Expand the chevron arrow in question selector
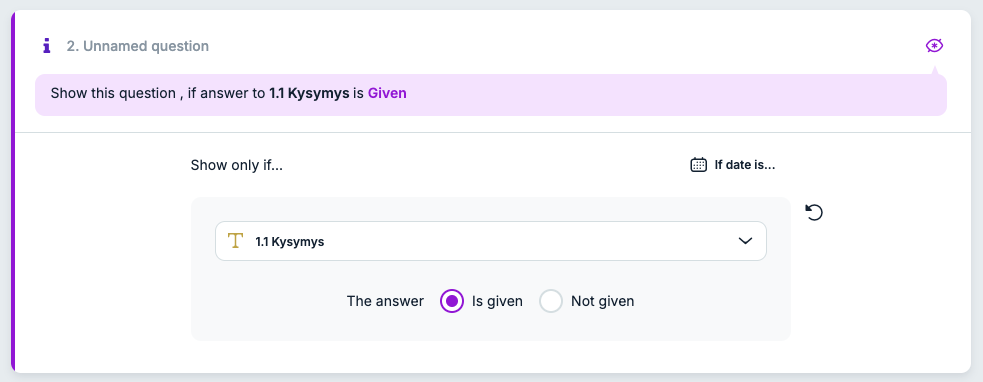Image resolution: width=983 pixels, height=382 pixels. [x=745, y=241]
